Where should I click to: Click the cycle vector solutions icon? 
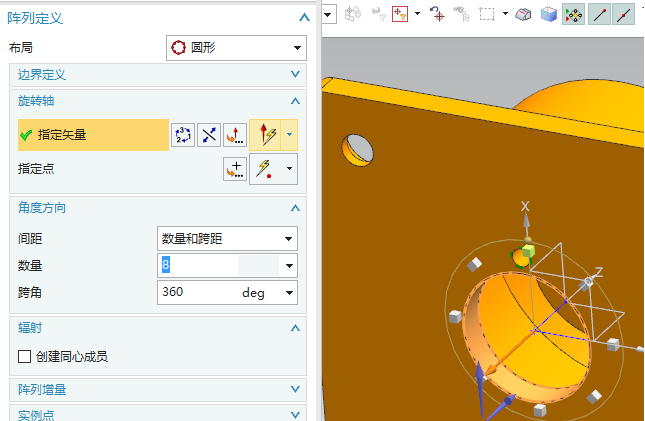183,135
